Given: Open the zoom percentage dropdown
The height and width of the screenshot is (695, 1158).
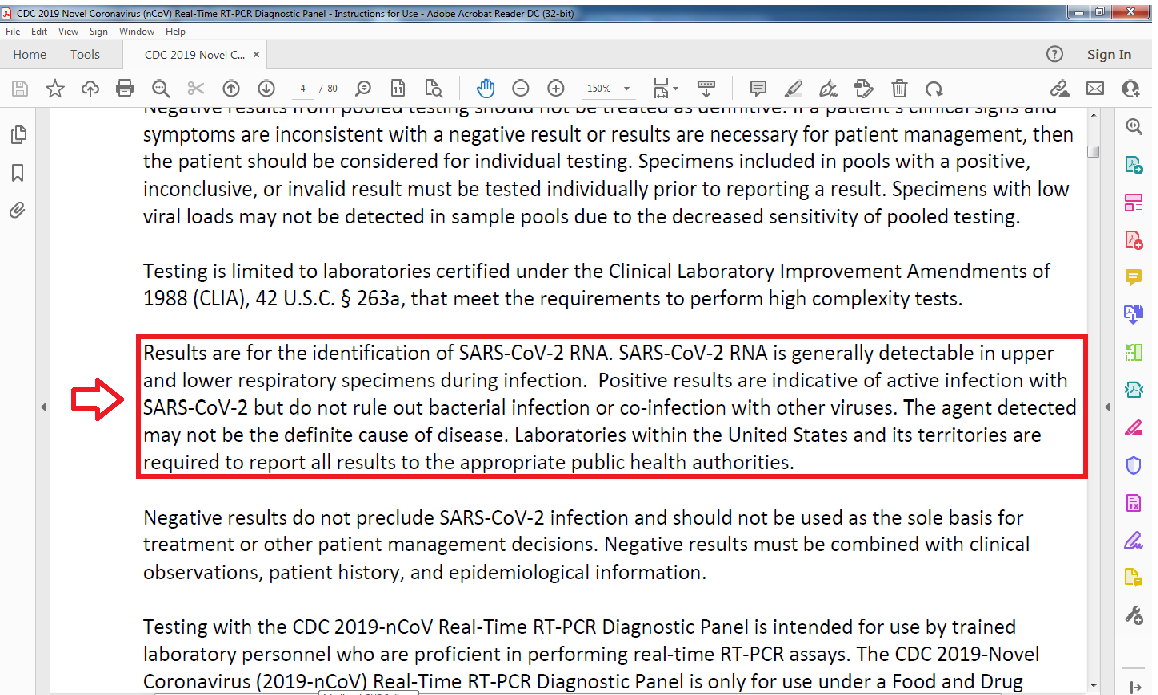Looking at the screenshot, I should pos(627,89).
